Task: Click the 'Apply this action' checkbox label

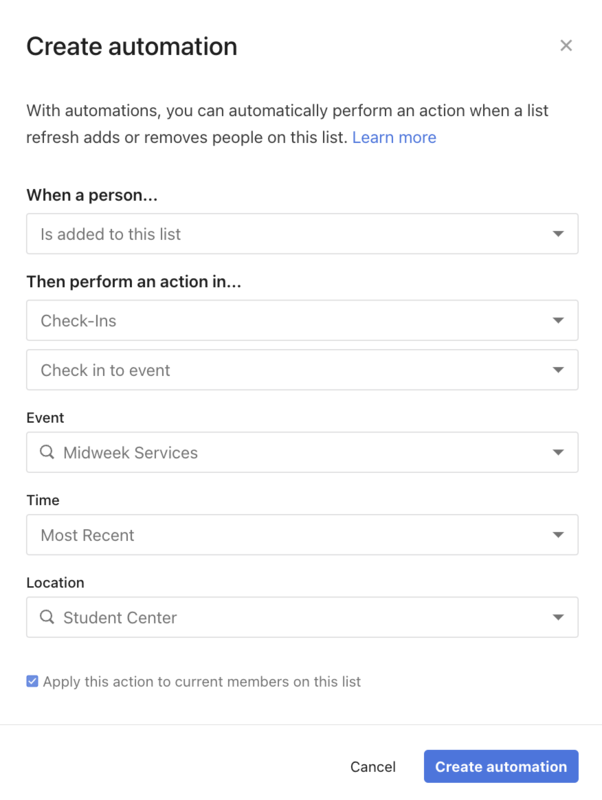Action: [x=201, y=681]
